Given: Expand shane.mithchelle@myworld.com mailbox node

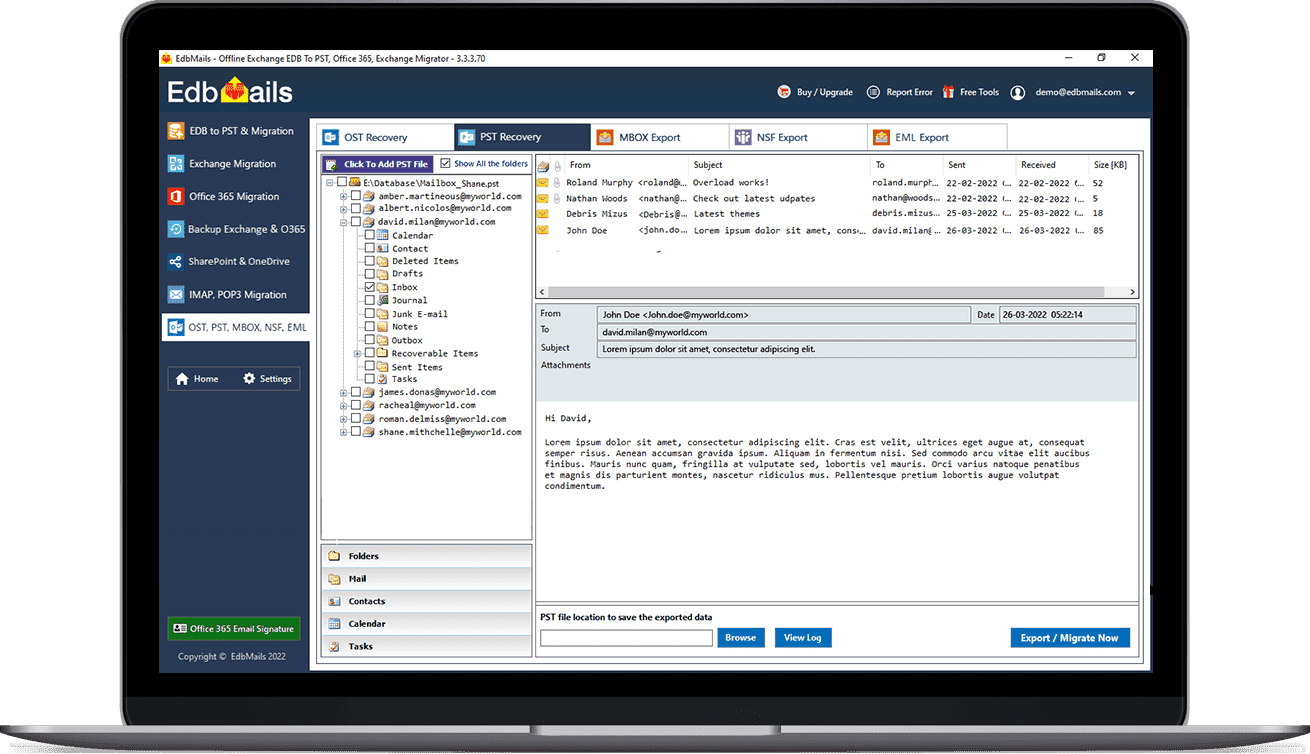Looking at the screenshot, I should [x=344, y=432].
